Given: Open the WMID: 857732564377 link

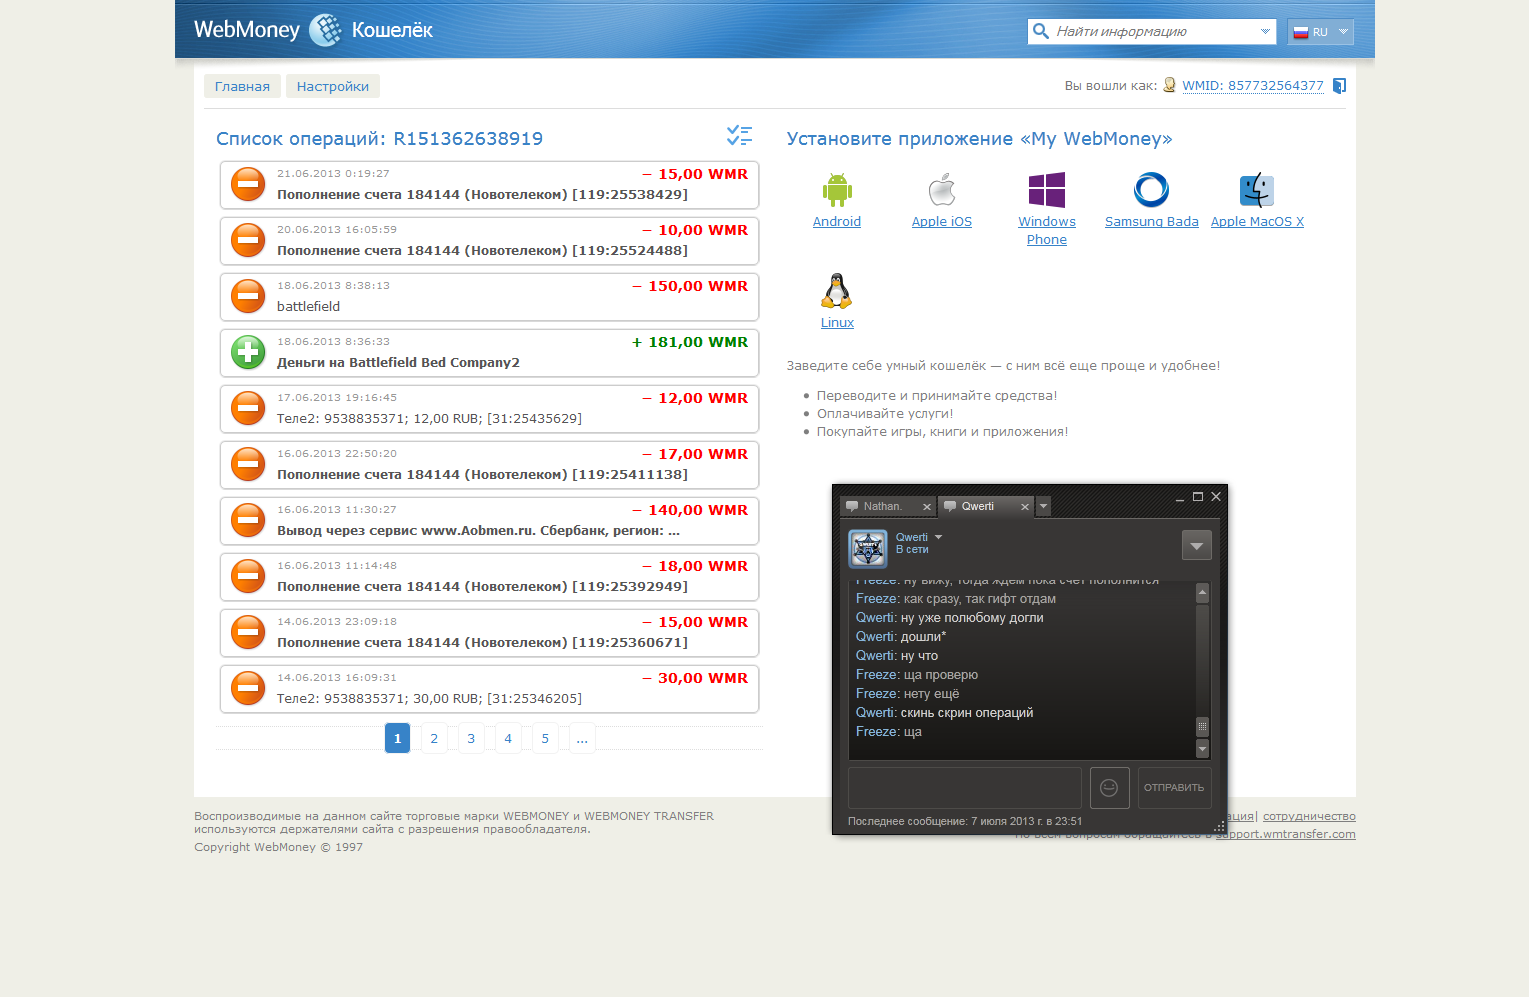Looking at the screenshot, I should [x=1253, y=86].
